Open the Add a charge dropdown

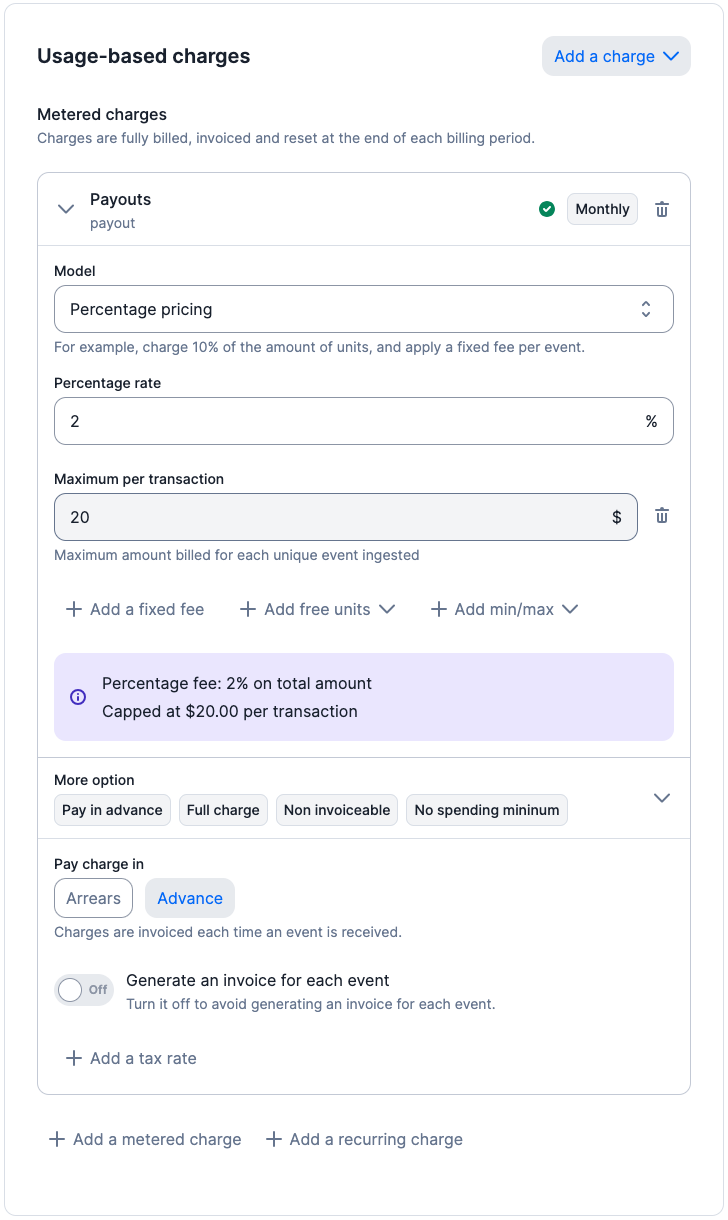pyautogui.click(x=616, y=57)
